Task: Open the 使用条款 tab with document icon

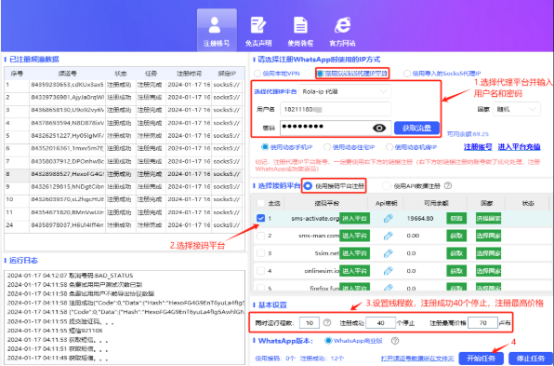Action: click(x=300, y=32)
